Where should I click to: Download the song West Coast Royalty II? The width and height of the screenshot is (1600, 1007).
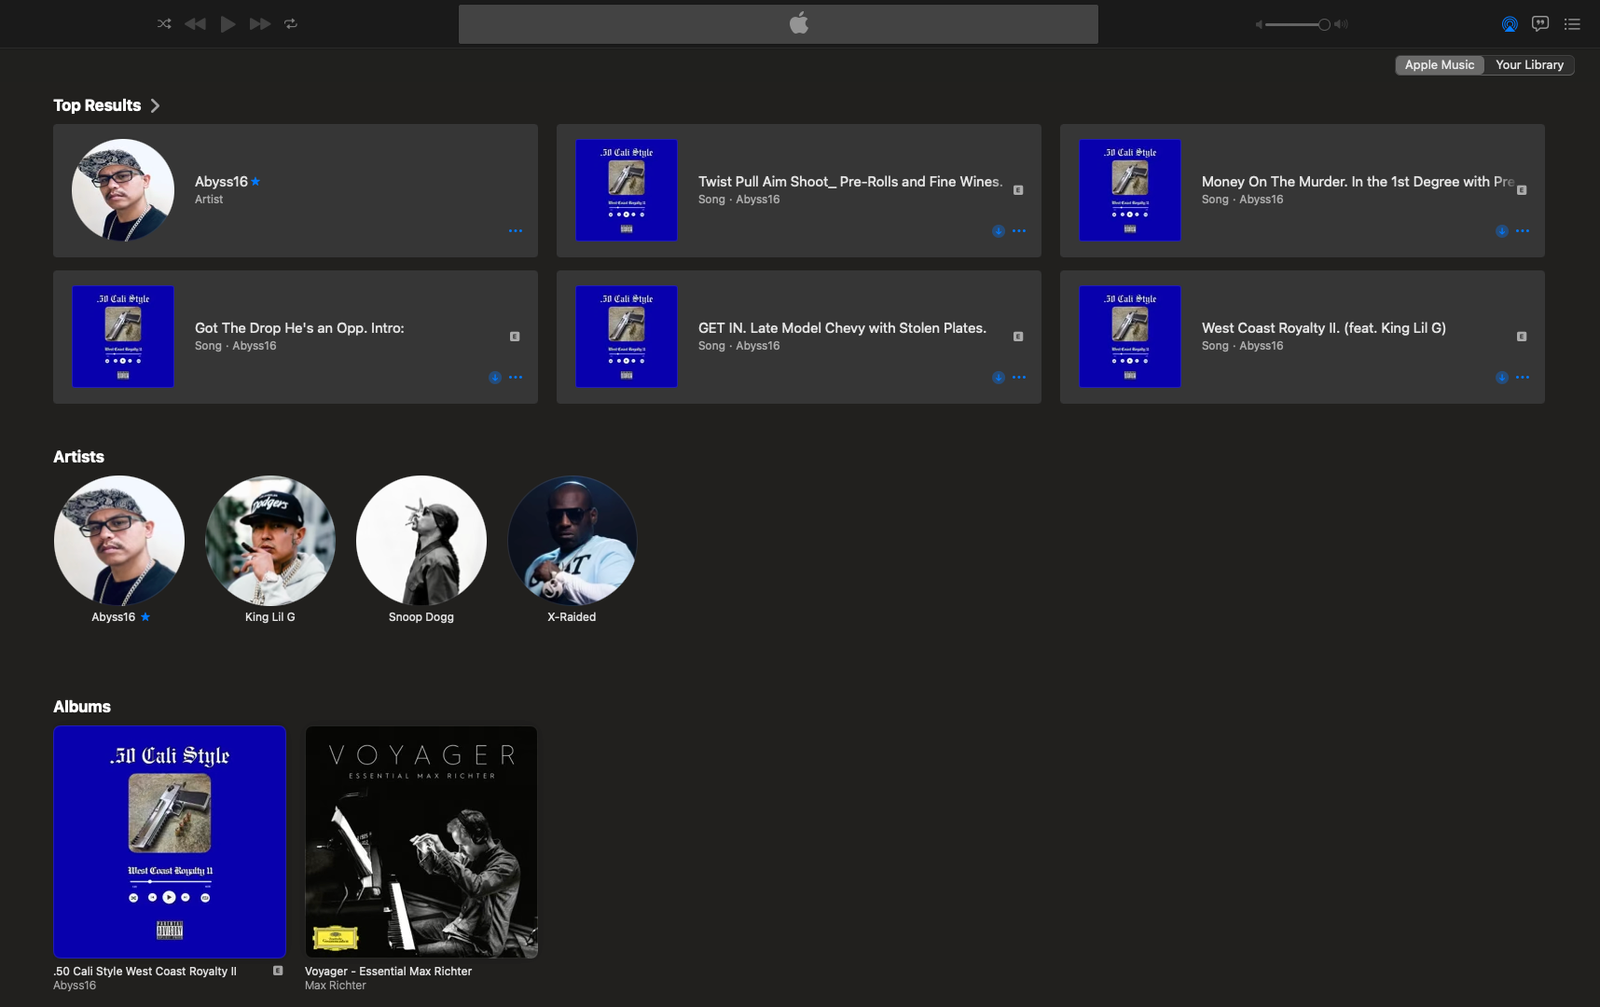1501,378
